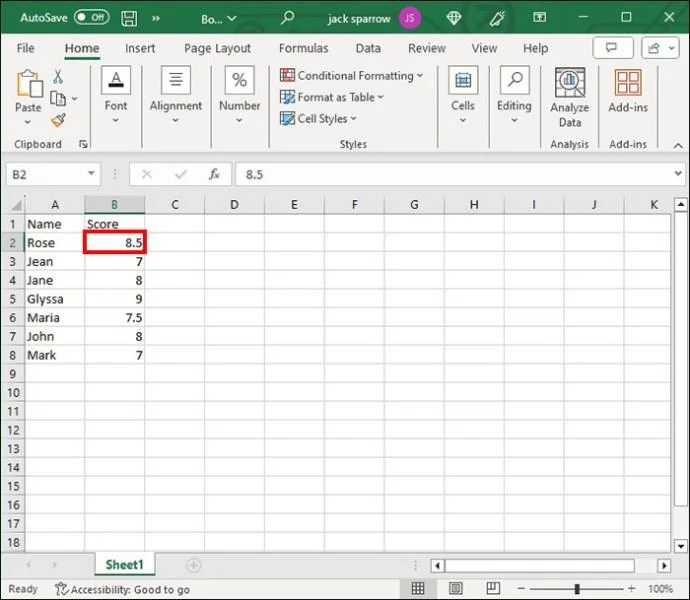Open the search magnifier in title bar
The image size is (690, 600).
coord(288,17)
